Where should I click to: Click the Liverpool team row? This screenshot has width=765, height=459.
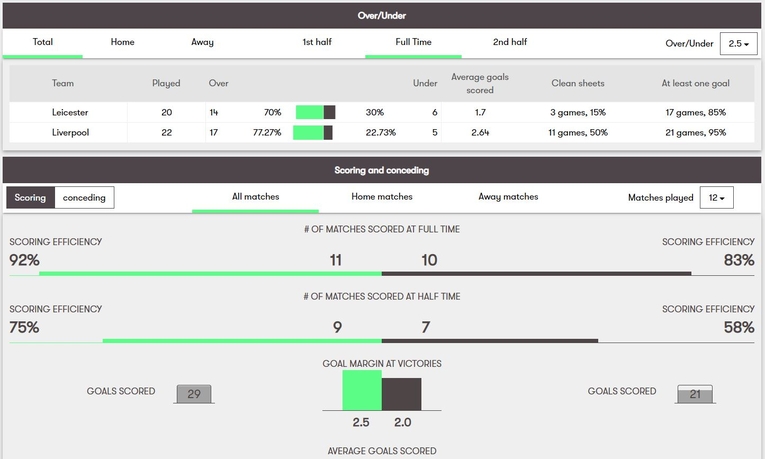pyautogui.click(x=70, y=133)
